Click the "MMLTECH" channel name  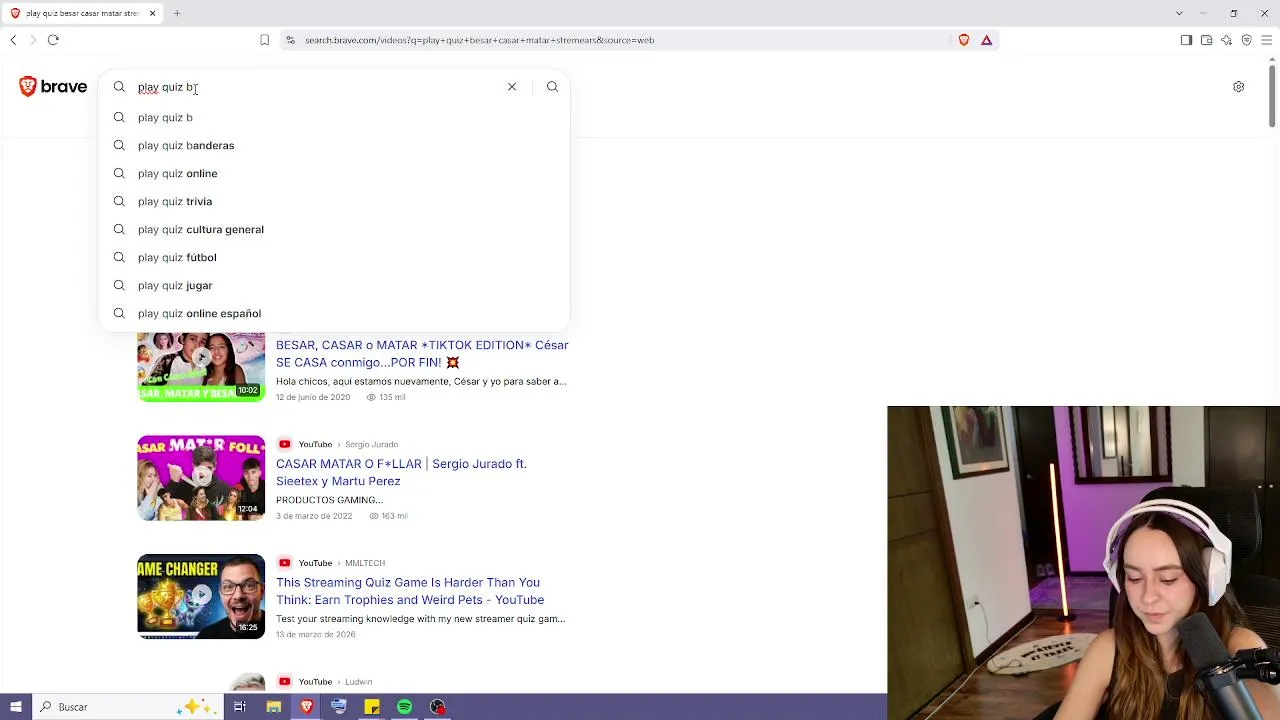point(364,563)
